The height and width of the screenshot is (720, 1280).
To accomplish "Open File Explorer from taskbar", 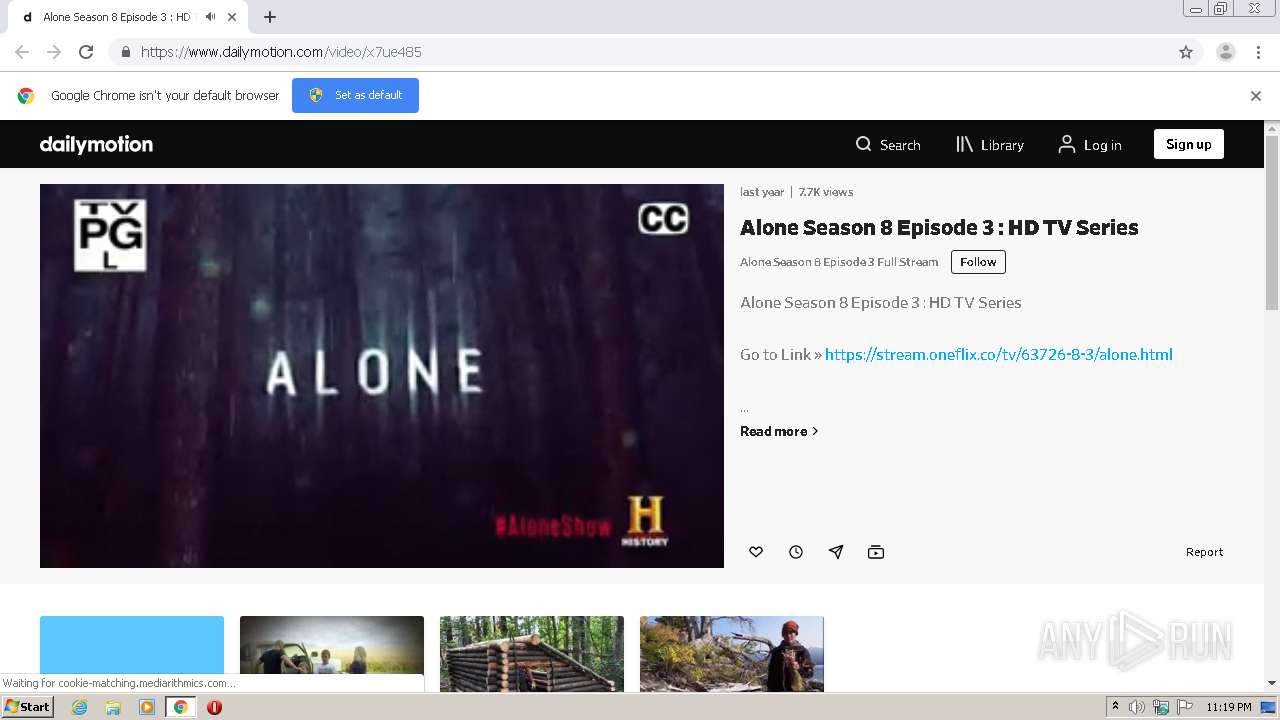I will pos(113,707).
